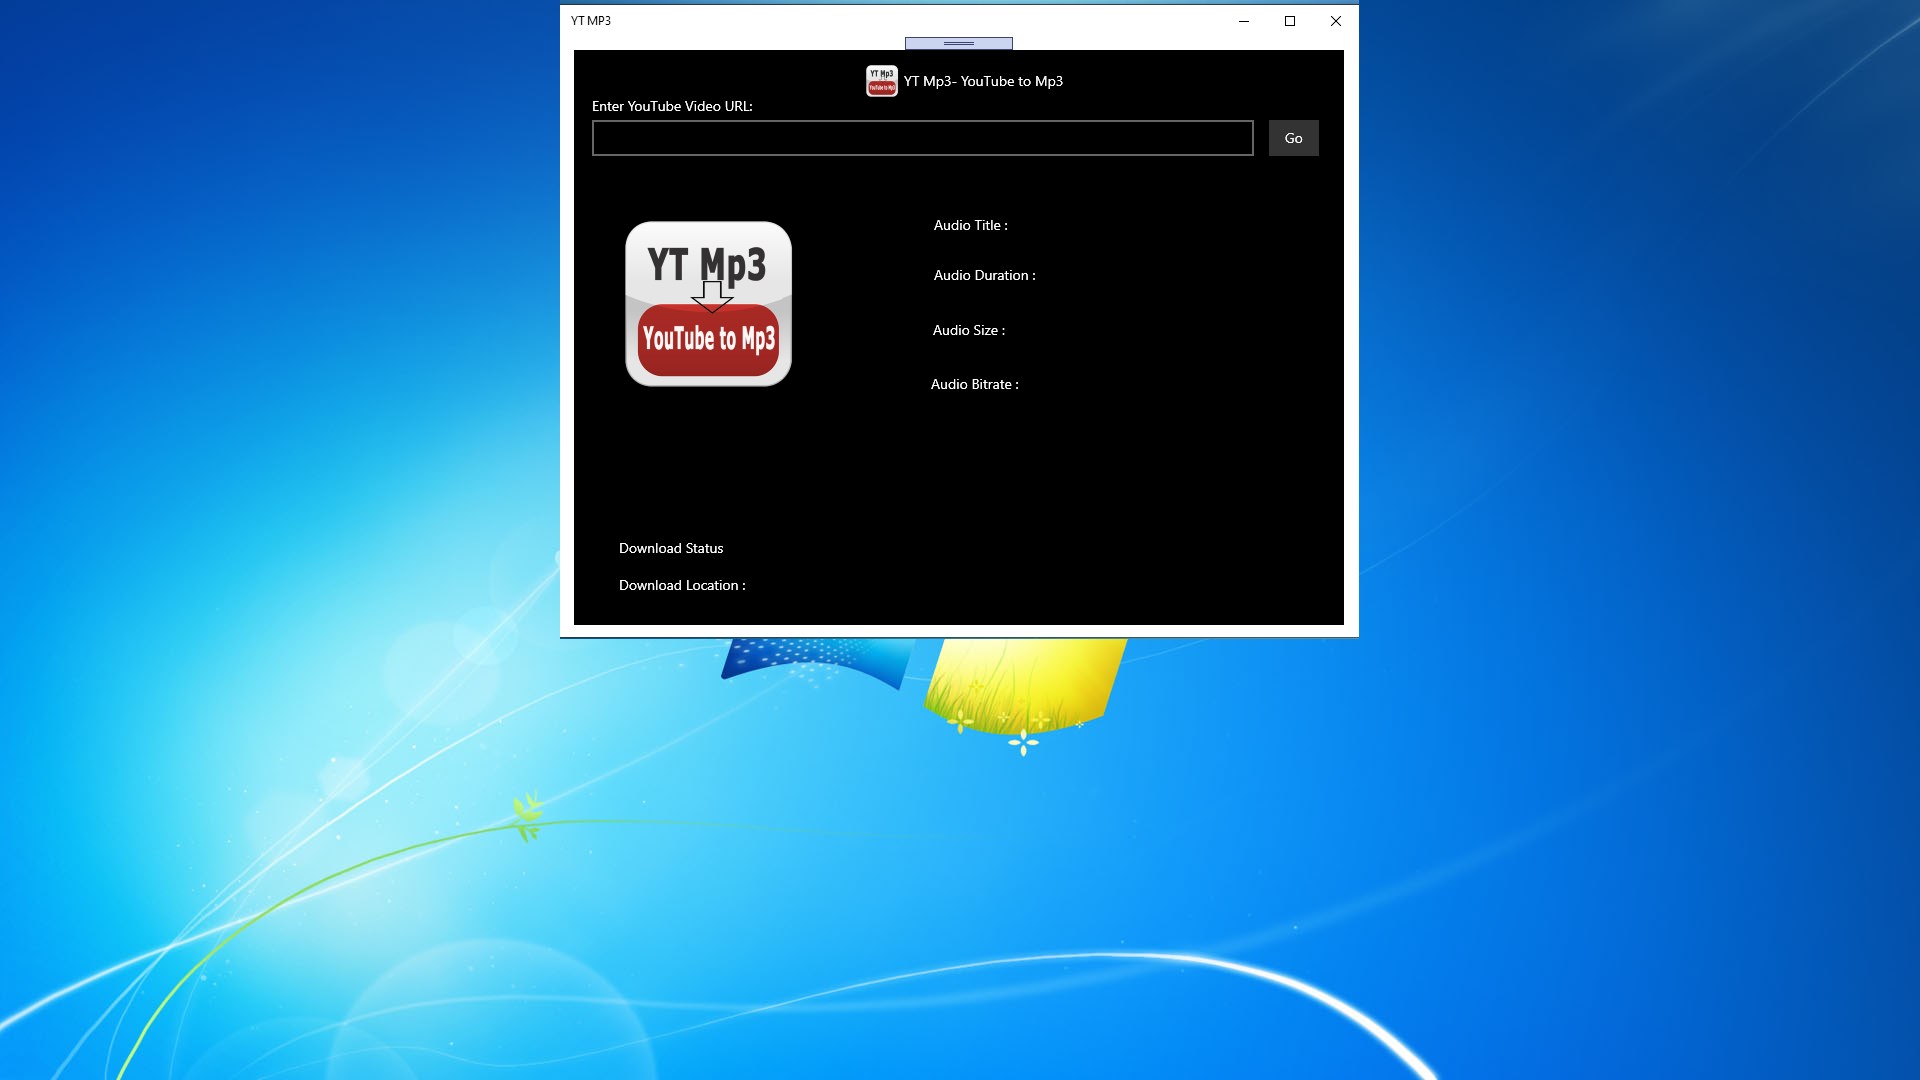The height and width of the screenshot is (1080, 1920).
Task: Click the Audio Duration label
Action: pyautogui.click(x=984, y=276)
